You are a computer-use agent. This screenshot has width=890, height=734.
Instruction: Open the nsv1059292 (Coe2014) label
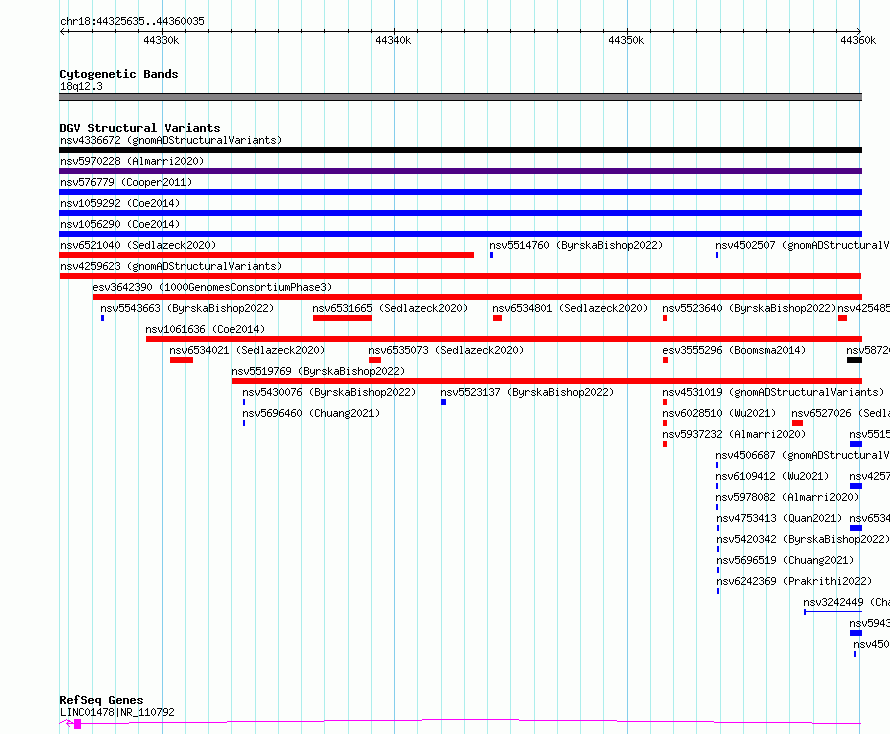coord(120,203)
